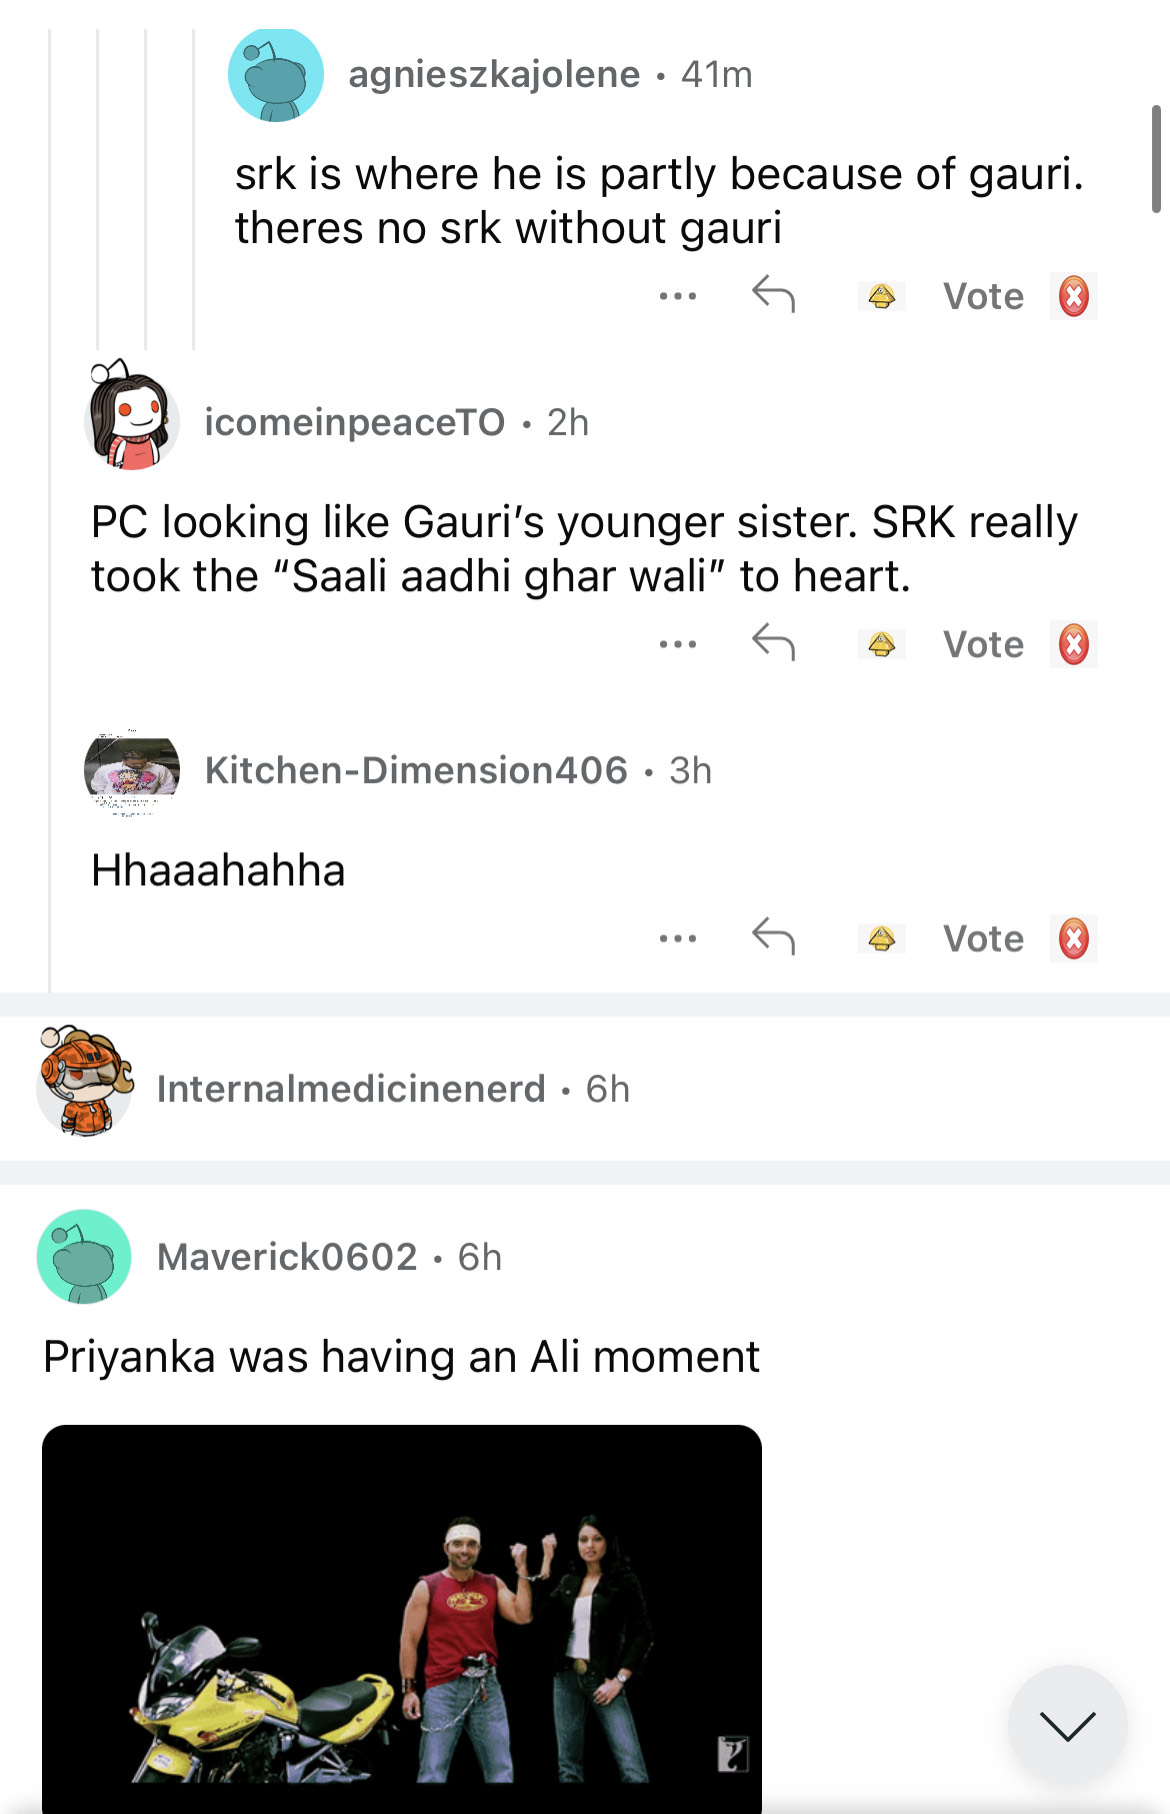The image size is (1170, 1814).
Task: Upvote agnieszkajolene's comment
Action: pyautogui.click(x=881, y=296)
